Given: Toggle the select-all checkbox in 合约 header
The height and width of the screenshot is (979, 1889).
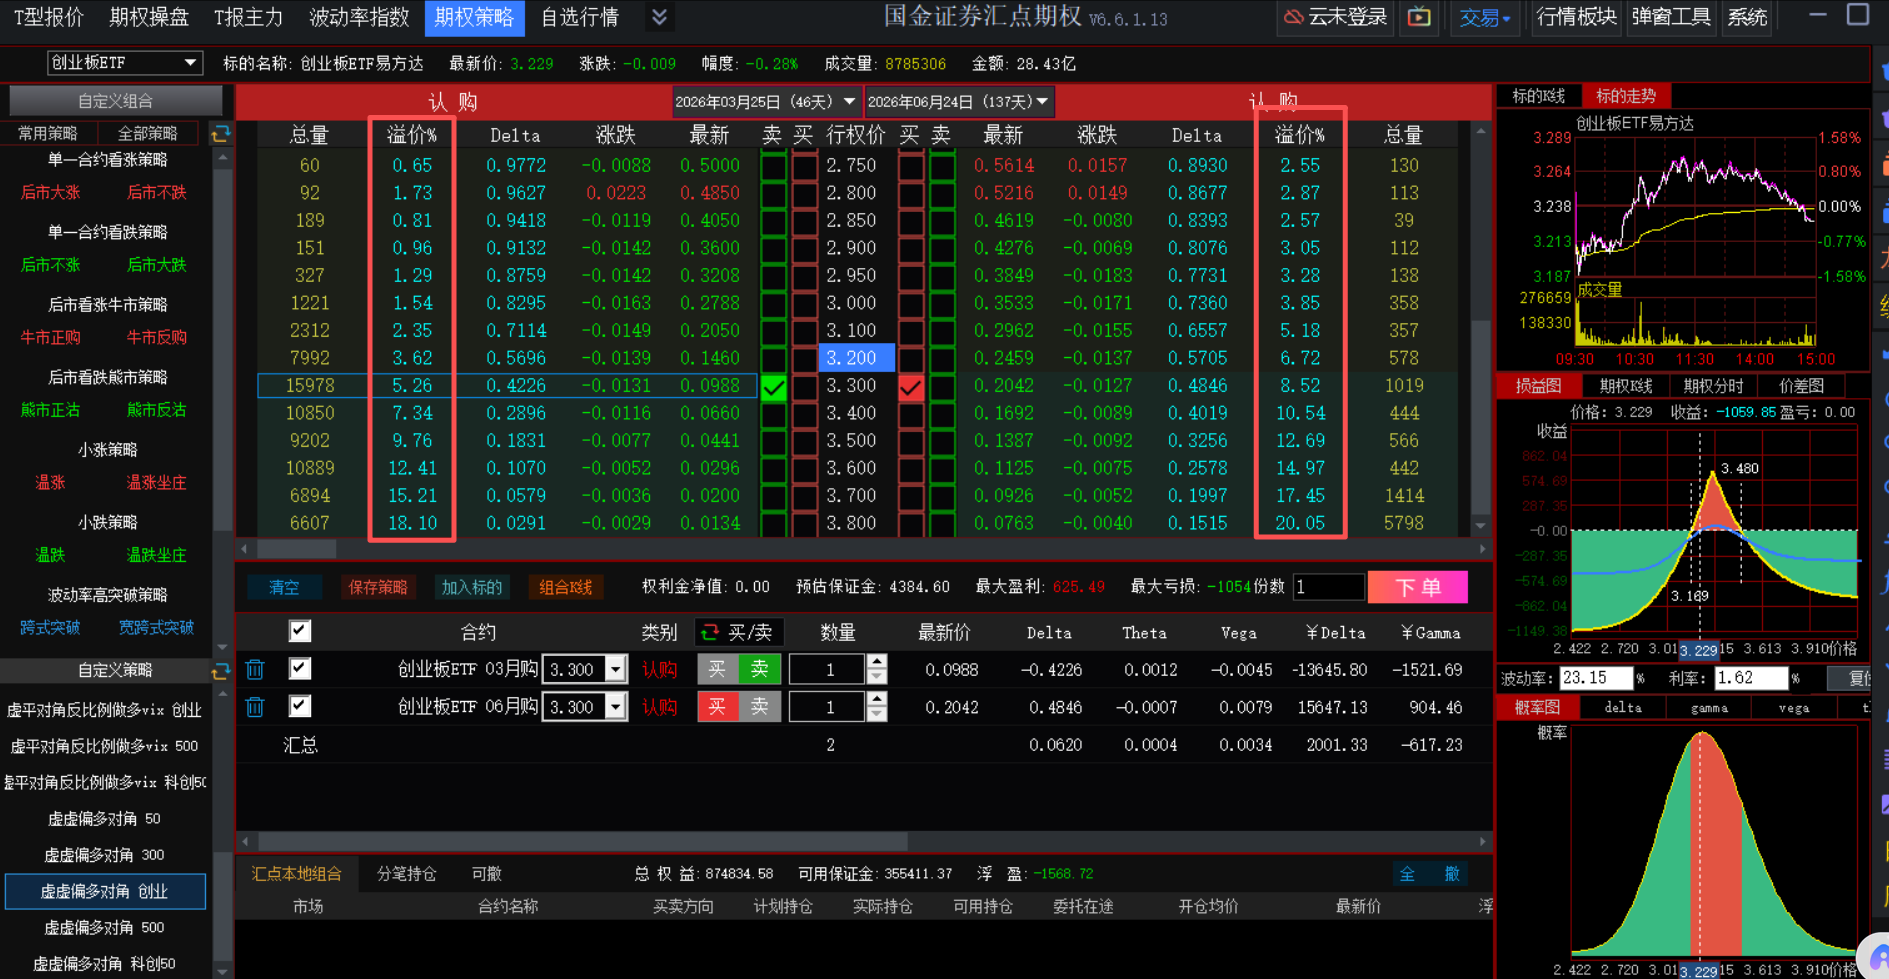Looking at the screenshot, I should (300, 631).
